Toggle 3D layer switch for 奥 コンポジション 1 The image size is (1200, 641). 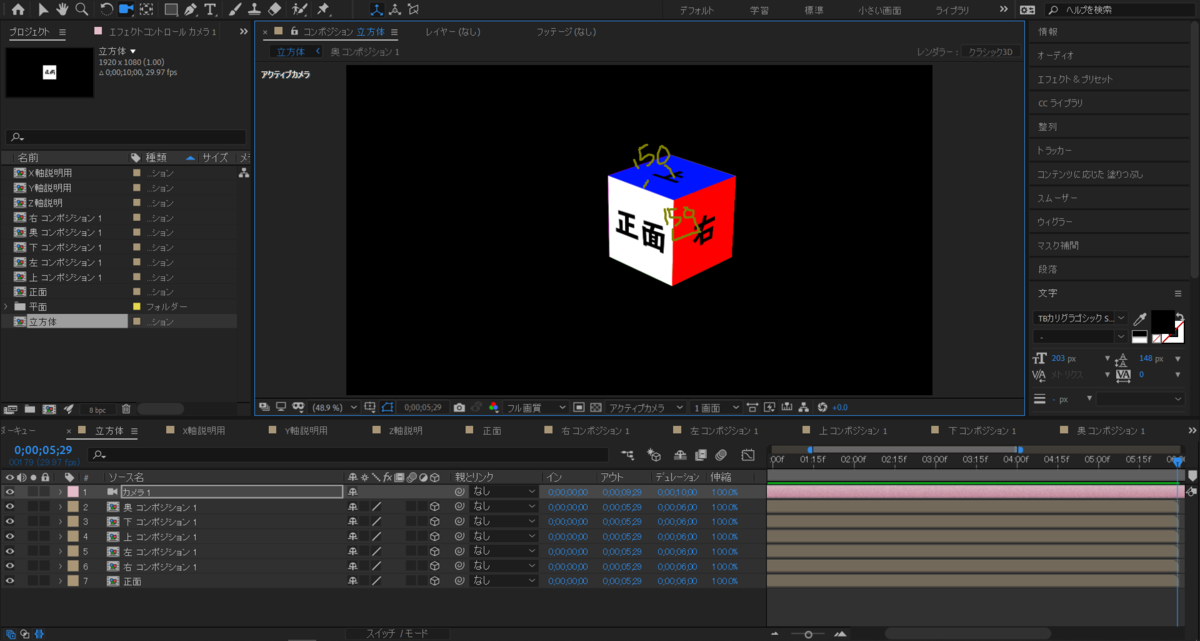435,507
